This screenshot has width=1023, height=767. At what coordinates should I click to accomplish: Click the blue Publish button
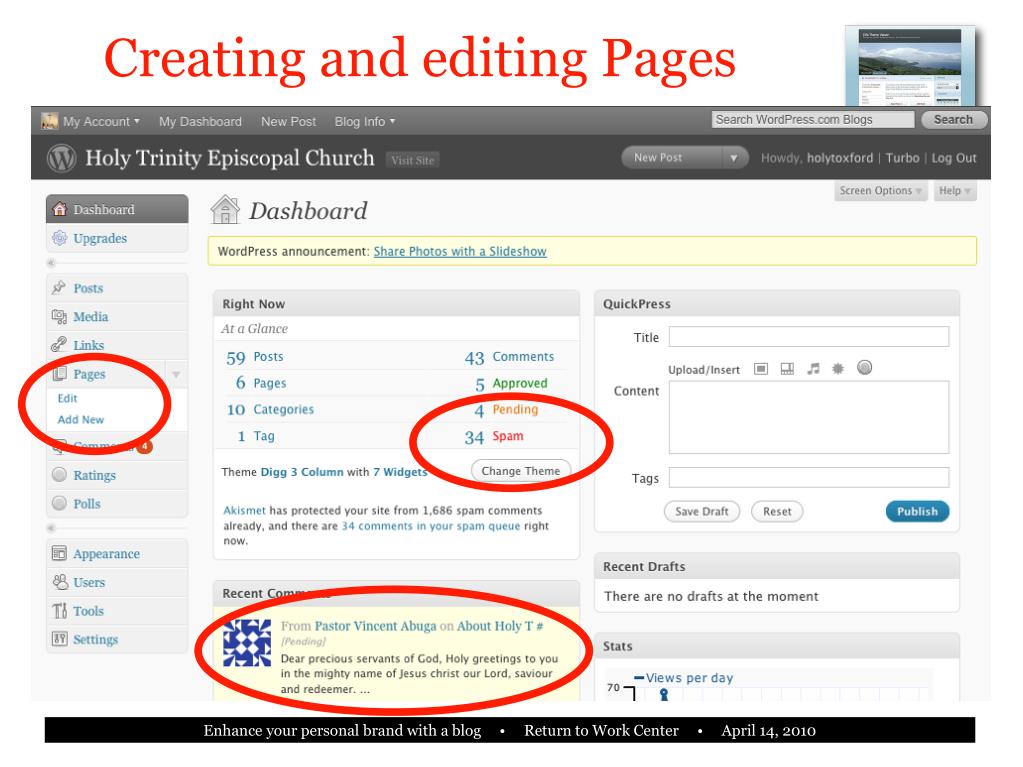coord(917,511)
